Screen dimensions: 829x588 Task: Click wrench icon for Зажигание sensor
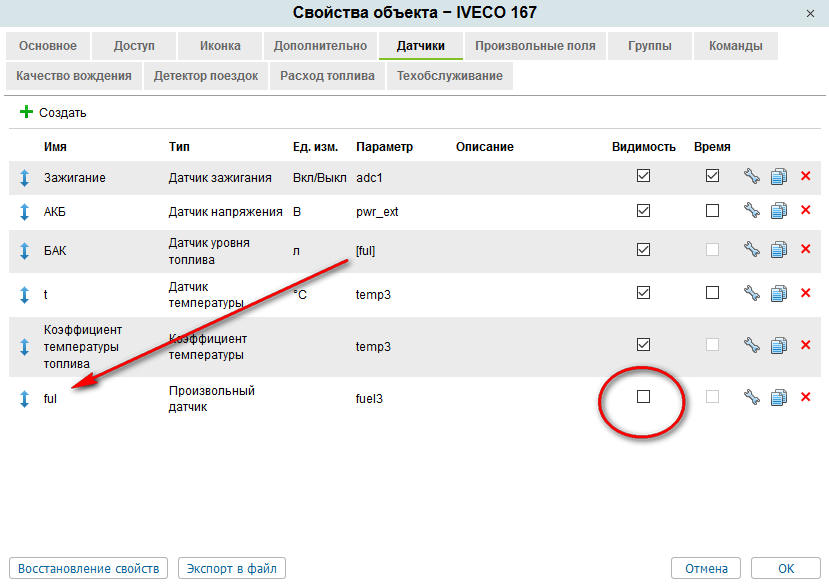(752, 177)
